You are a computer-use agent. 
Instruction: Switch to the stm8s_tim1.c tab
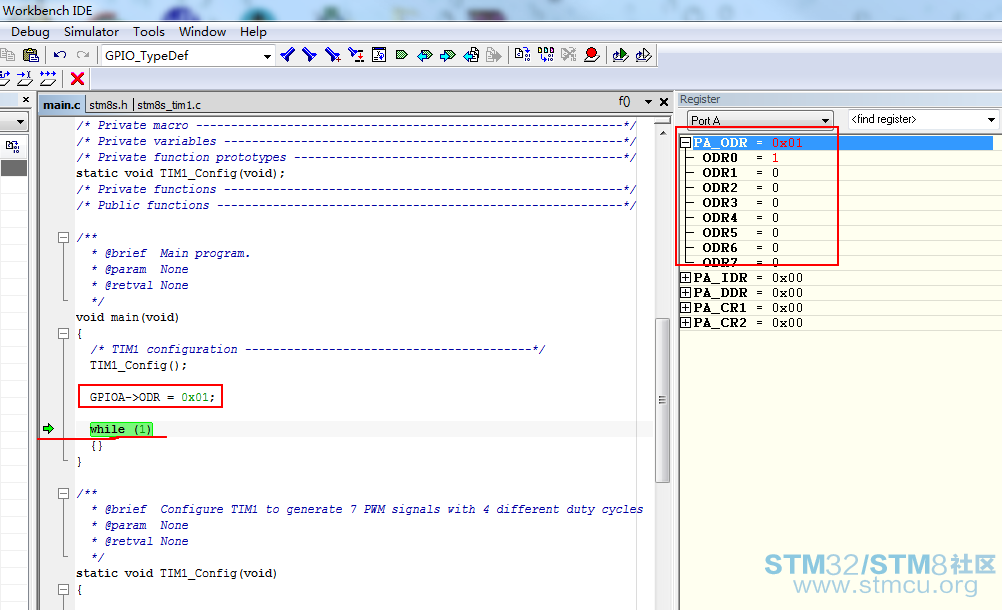click(169, 105)
